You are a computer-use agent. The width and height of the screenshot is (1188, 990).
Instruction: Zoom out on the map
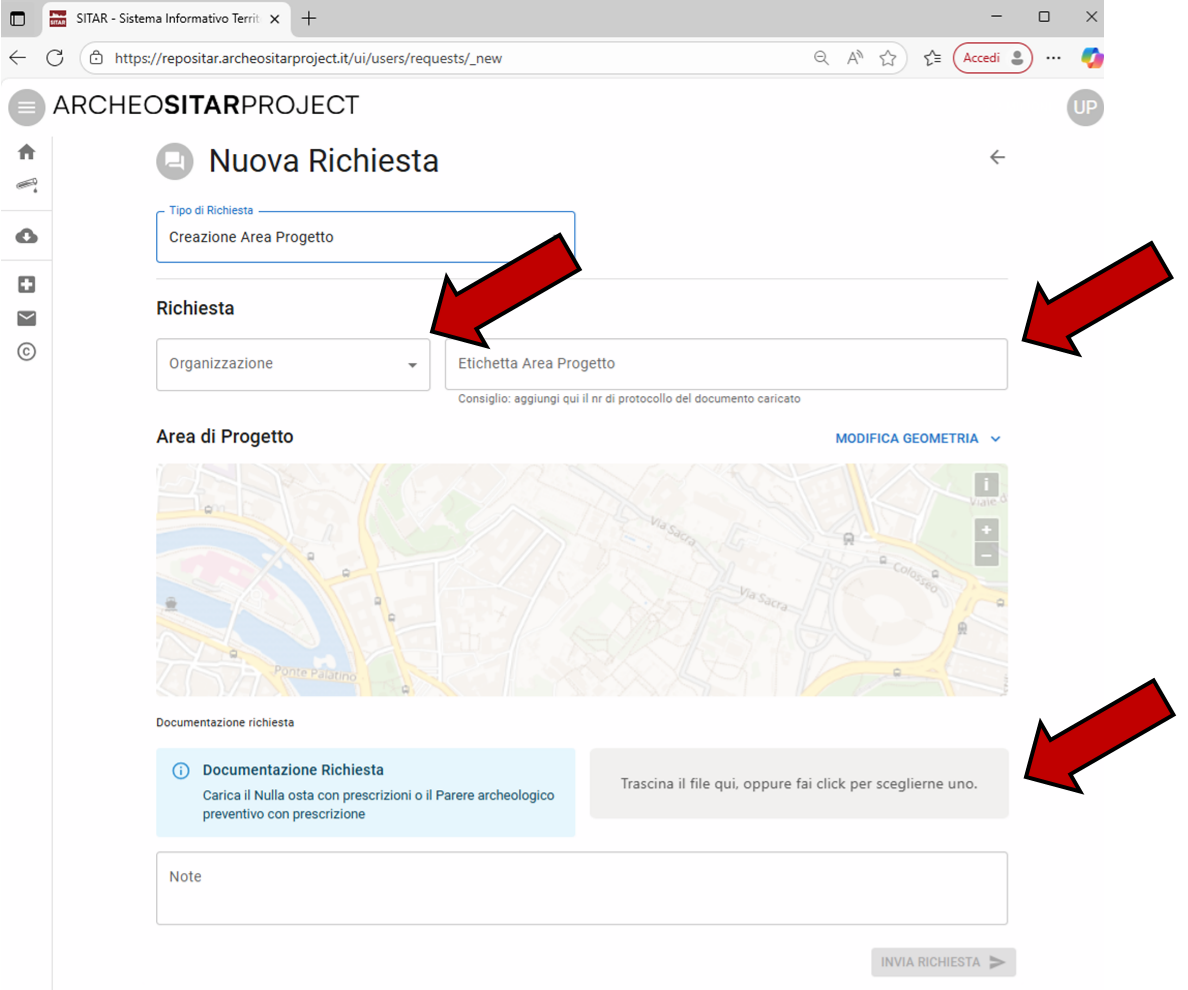[986, 554]
